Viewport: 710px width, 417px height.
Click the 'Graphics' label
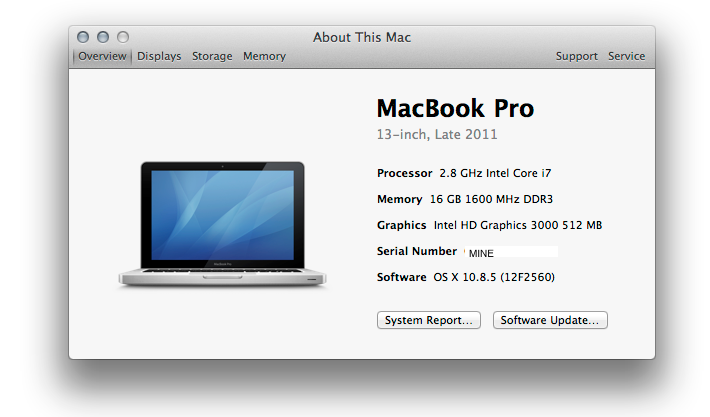[x=402, y=225]
